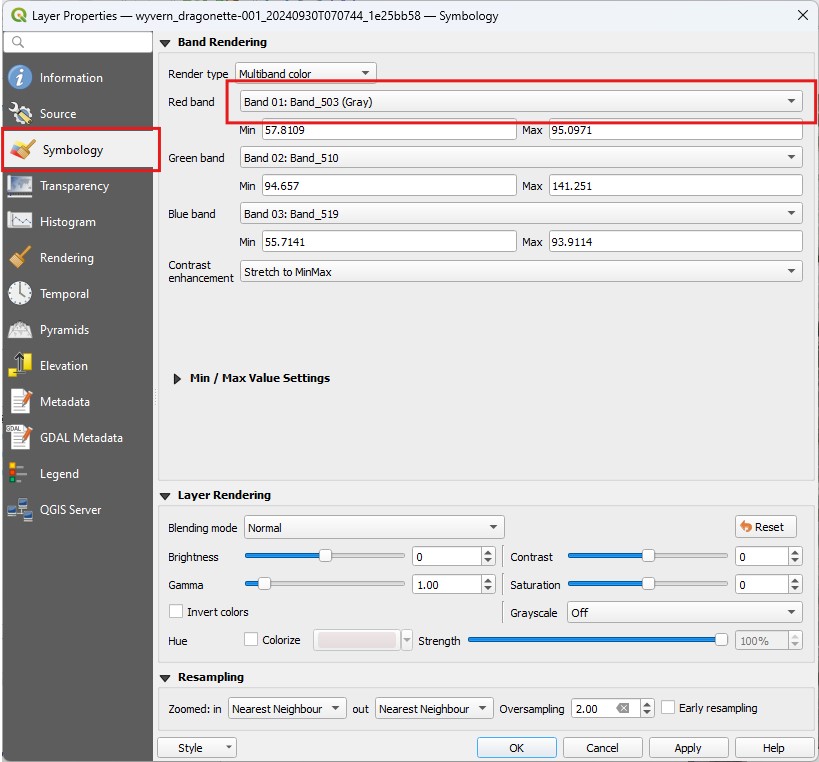Select the GDAL Metadata icon

click(x=20, y=438)
